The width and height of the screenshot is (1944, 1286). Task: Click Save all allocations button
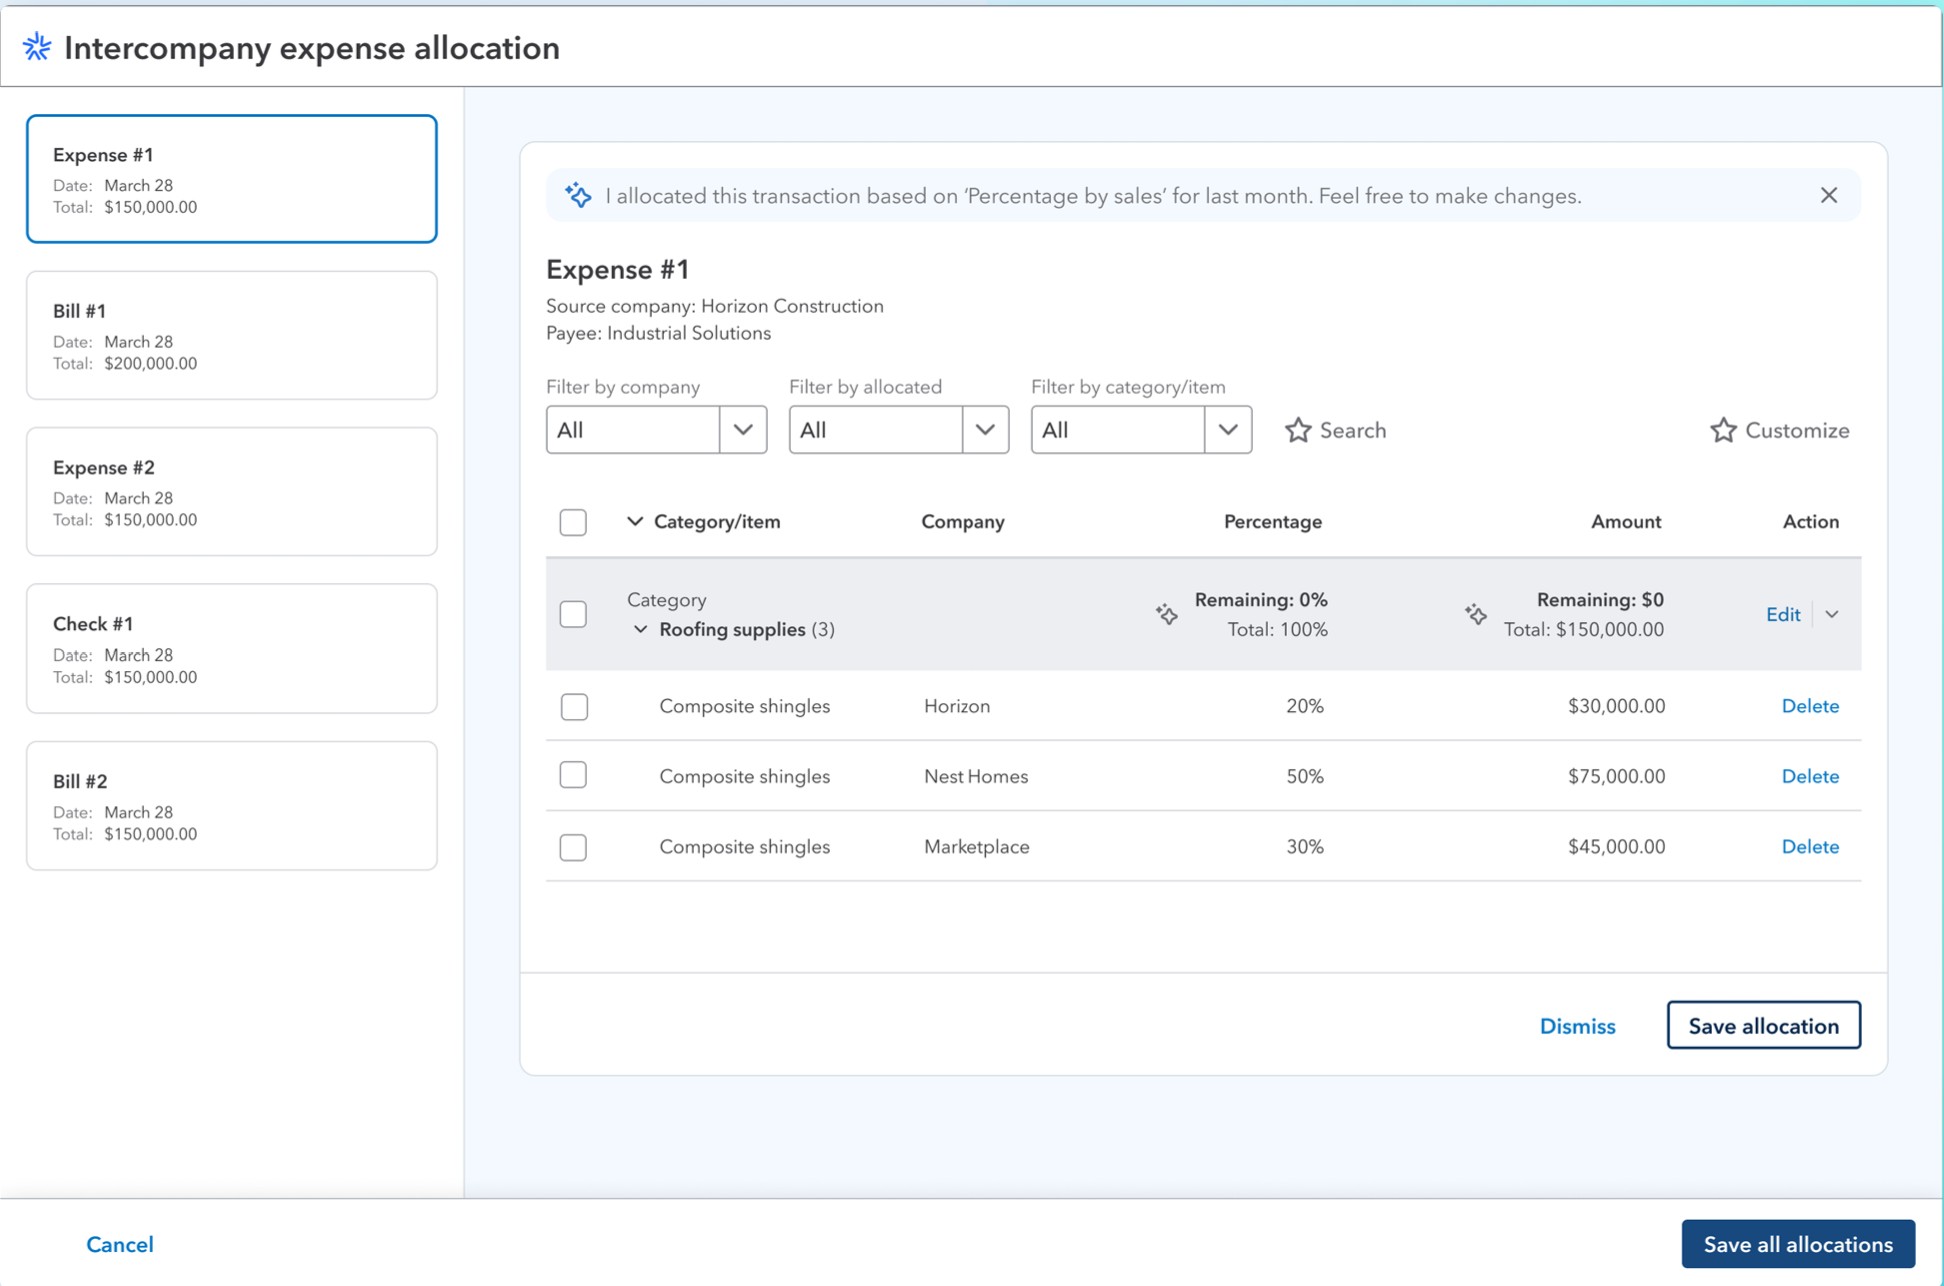(1797, 1244)
